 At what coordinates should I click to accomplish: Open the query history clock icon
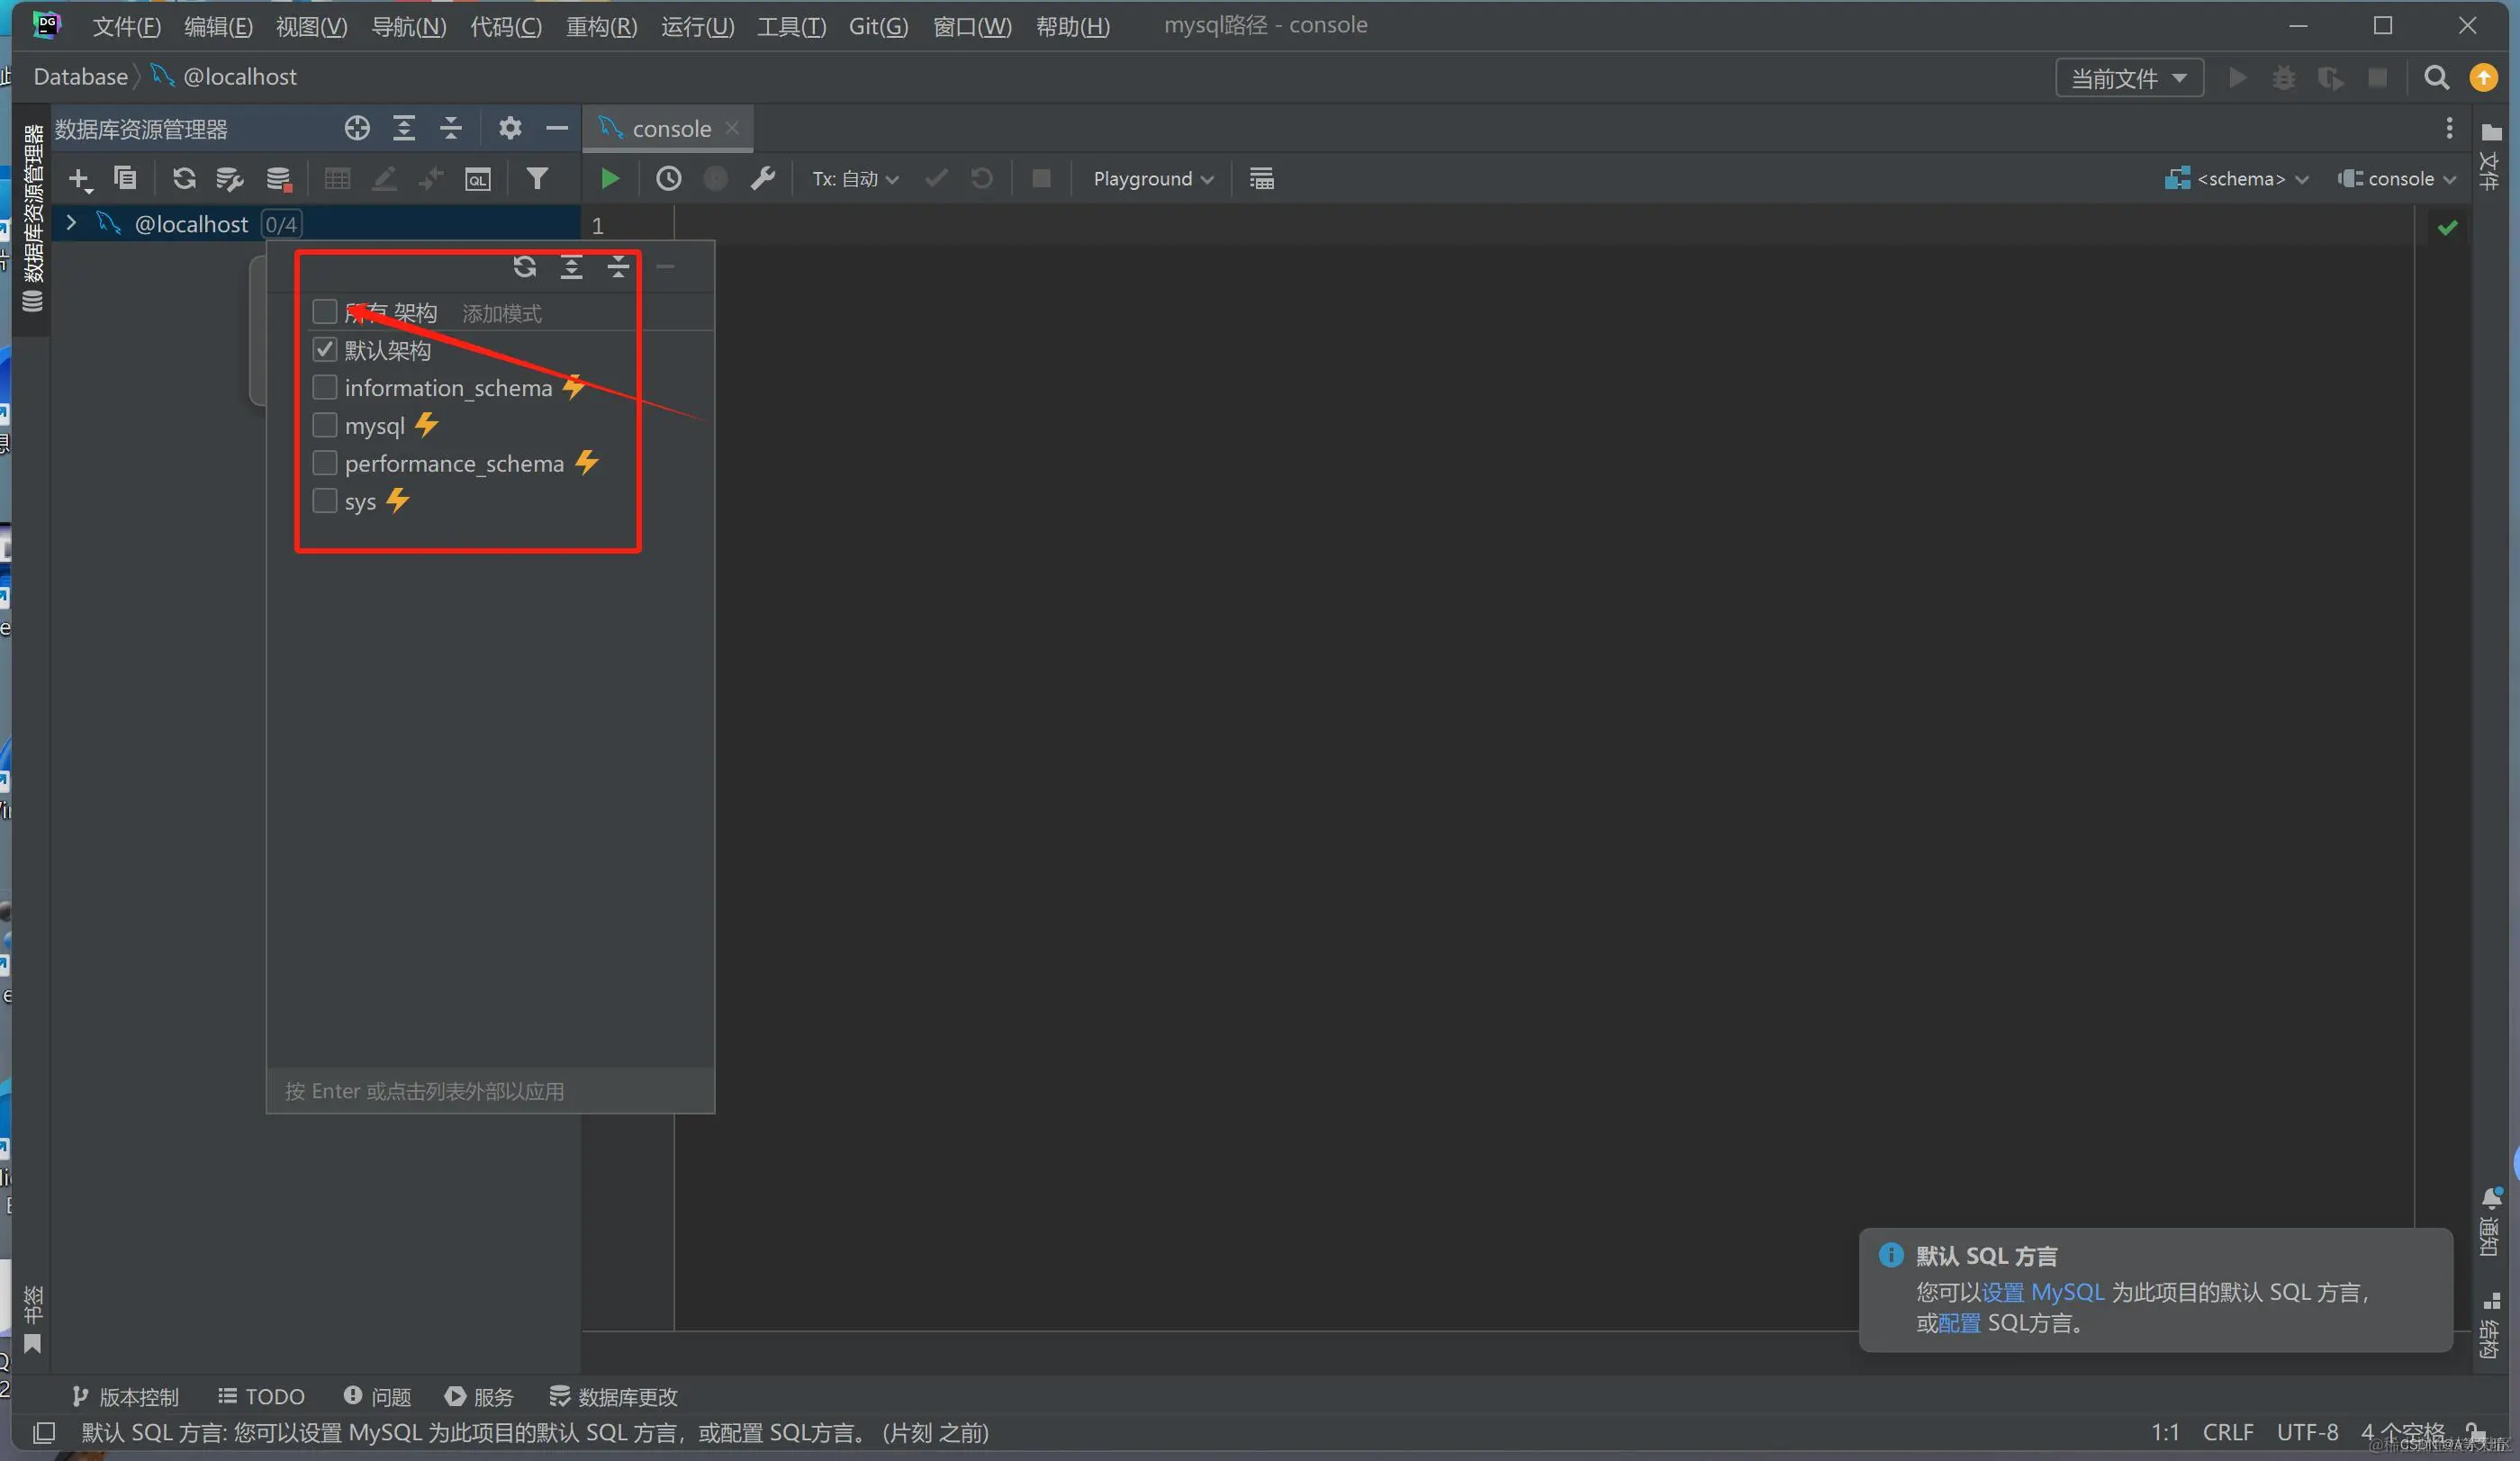tap(668, 179)
